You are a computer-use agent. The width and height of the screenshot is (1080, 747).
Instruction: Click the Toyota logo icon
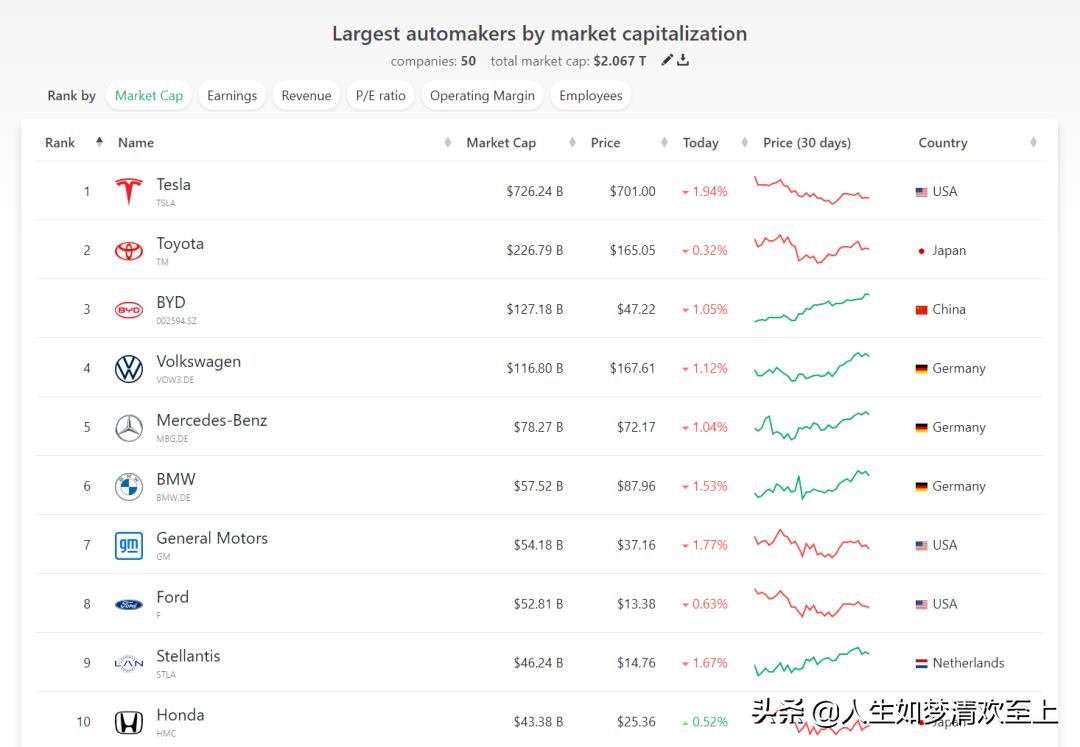tap(128, 250)
